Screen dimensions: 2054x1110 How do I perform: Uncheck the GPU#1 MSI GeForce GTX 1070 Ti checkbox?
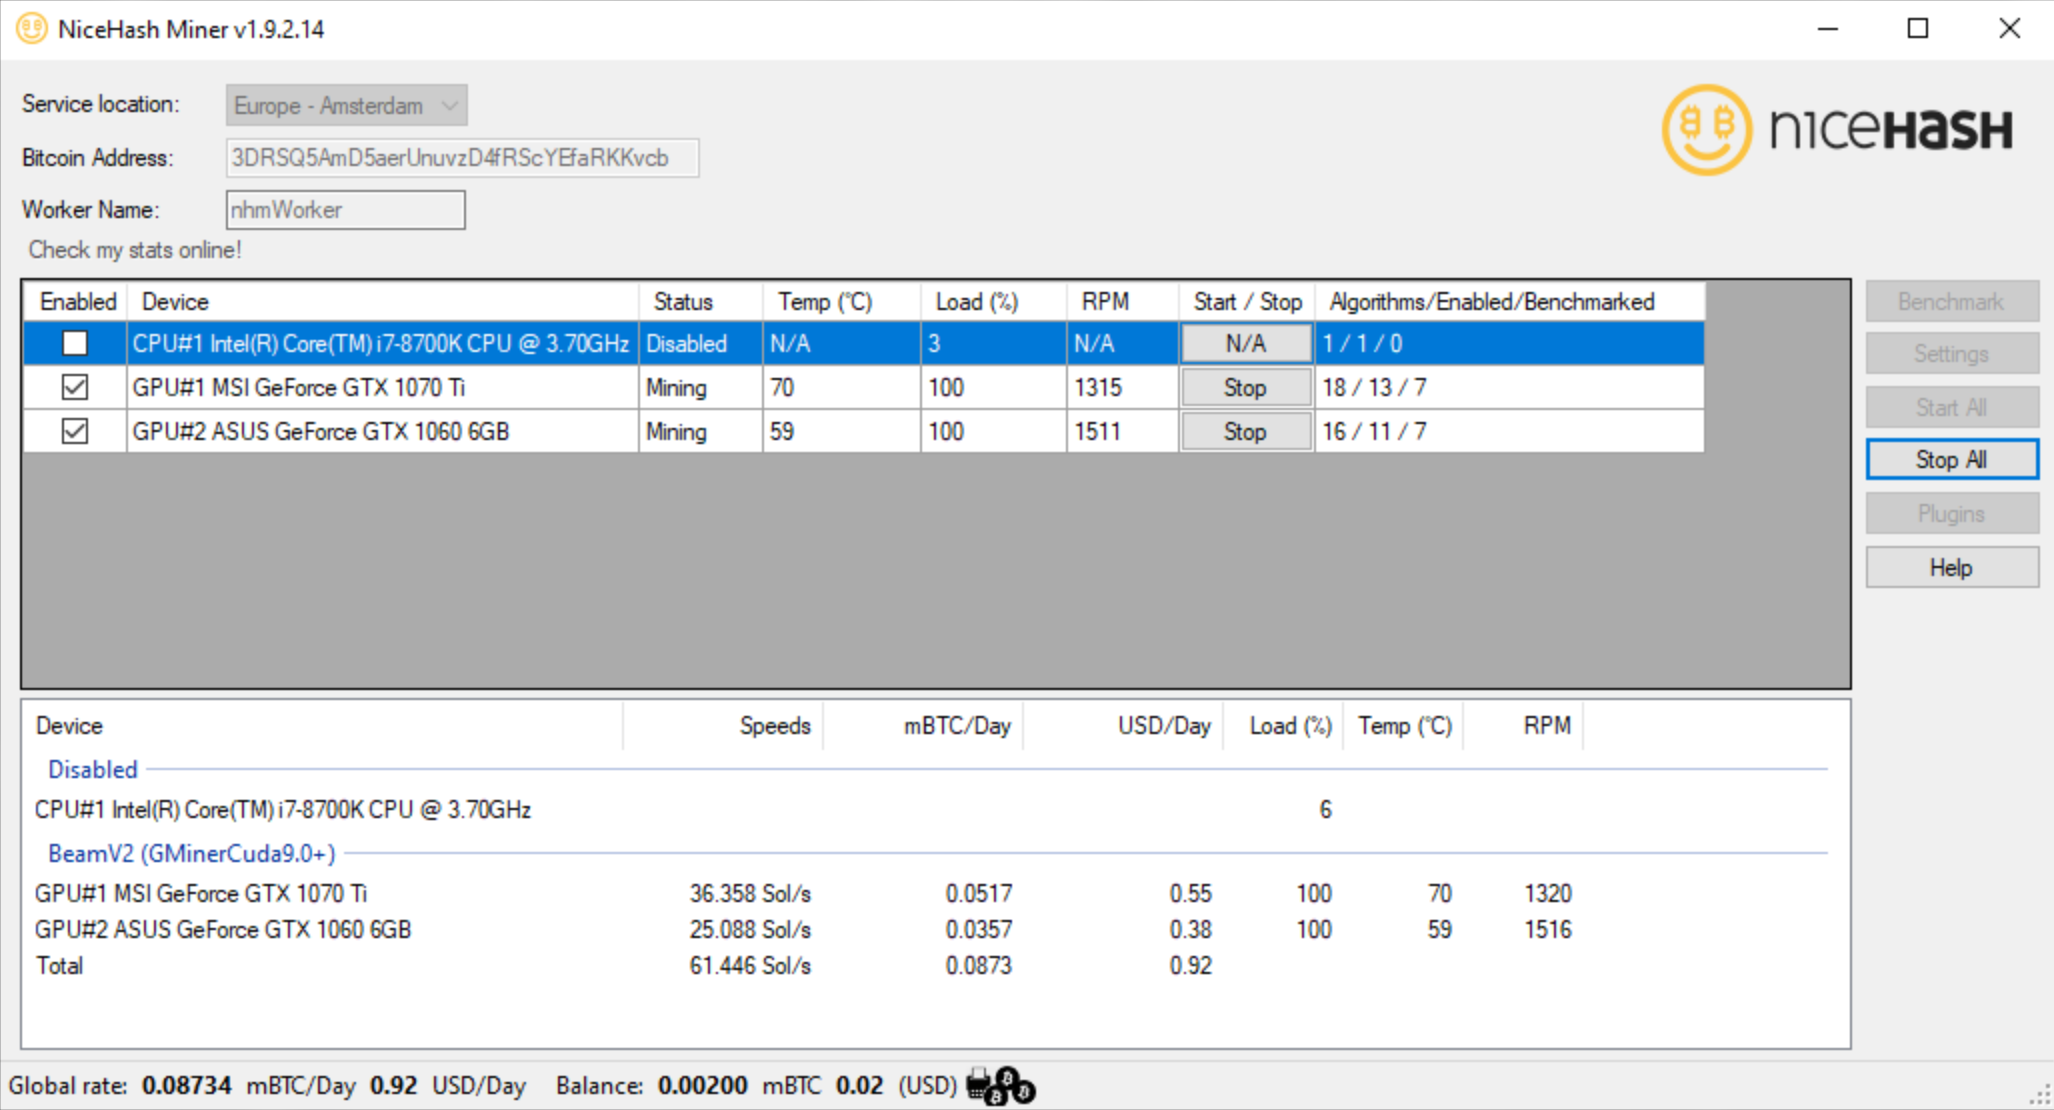tap(75, 387)
